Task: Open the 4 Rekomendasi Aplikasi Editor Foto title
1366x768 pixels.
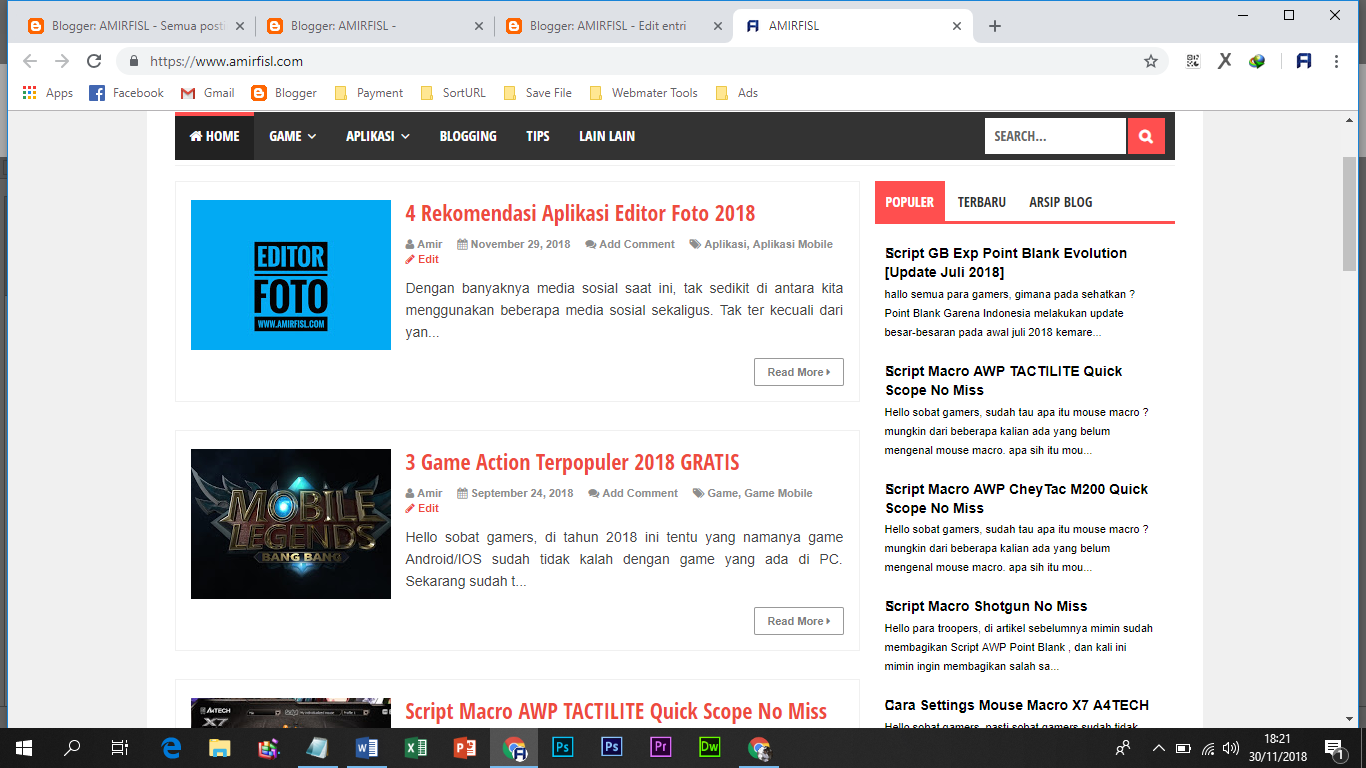Action: coord(580,213)
